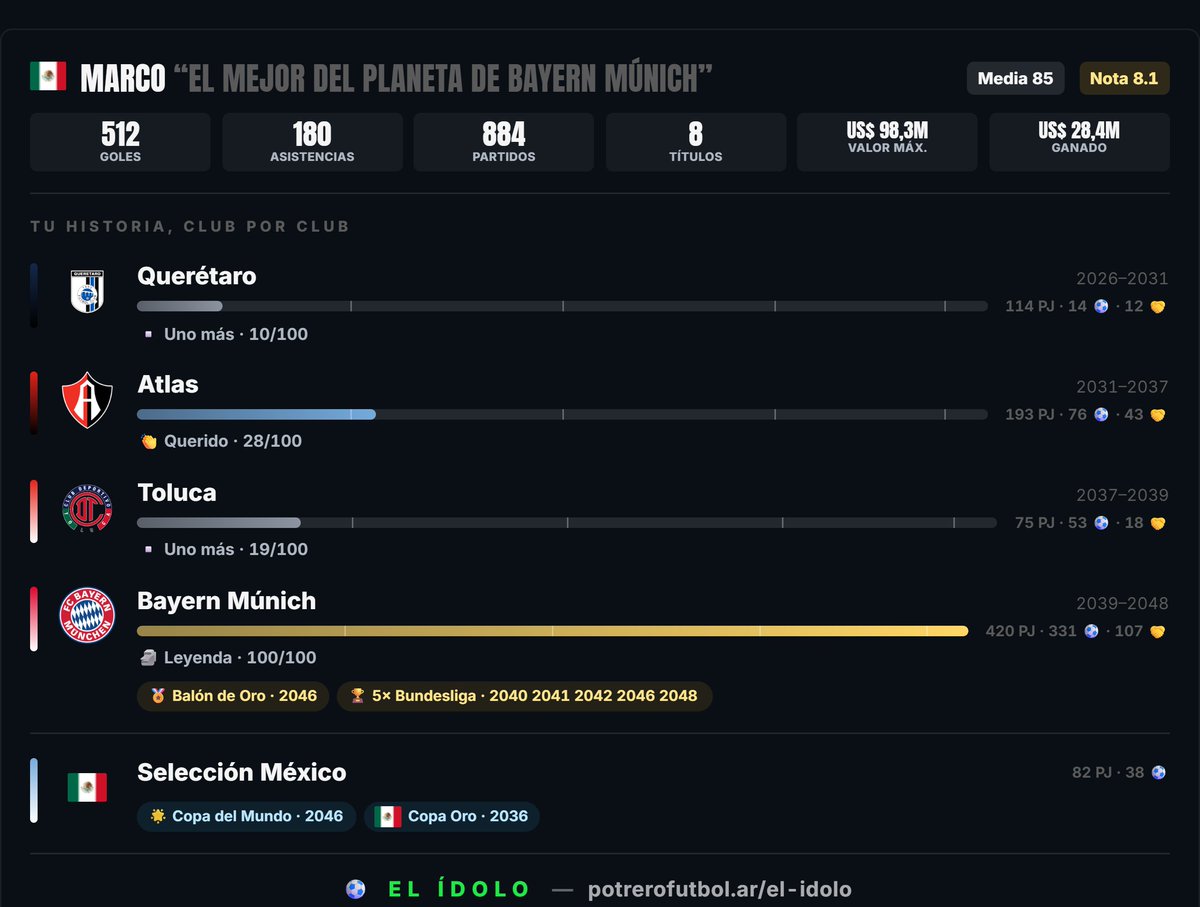Click the Toluca club name

point(176,492)
